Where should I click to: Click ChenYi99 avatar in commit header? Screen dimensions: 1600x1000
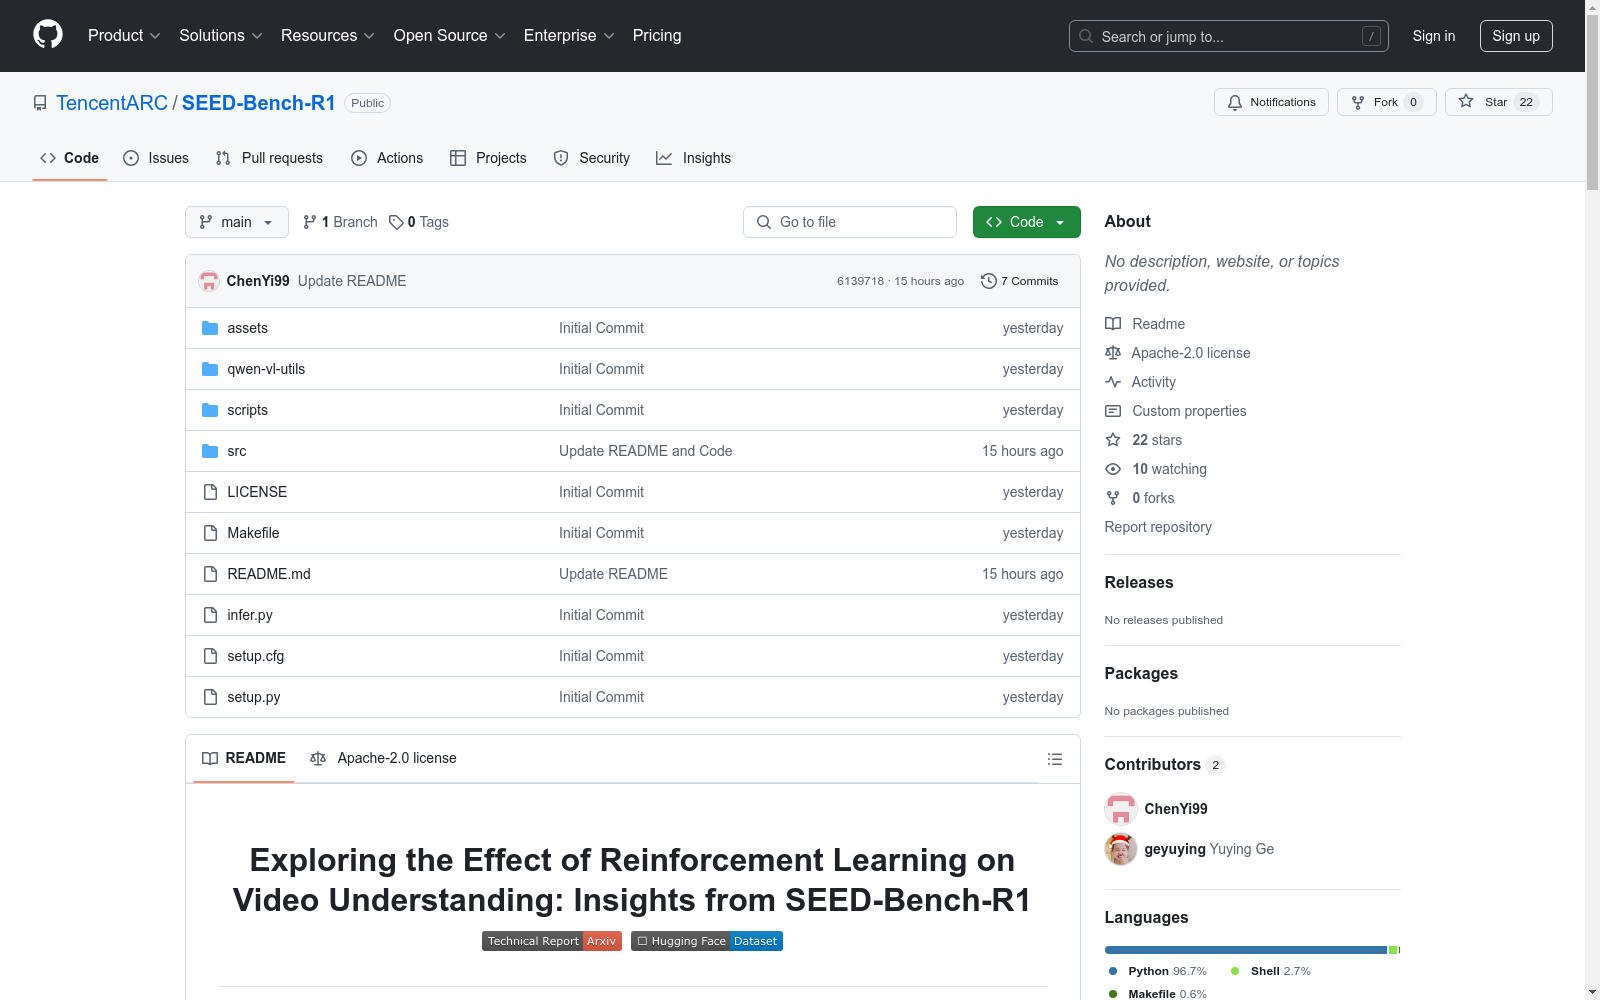(209, 281)
